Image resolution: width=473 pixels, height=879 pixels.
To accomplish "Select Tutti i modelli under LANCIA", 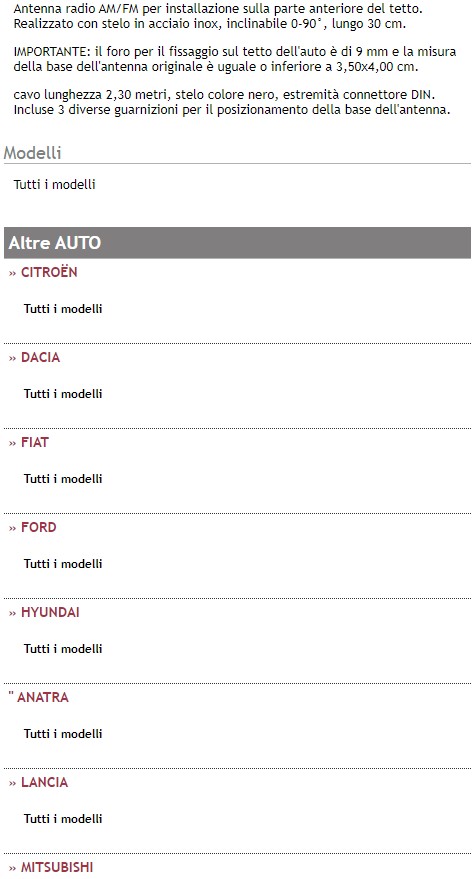I will (x=63, y=819).
